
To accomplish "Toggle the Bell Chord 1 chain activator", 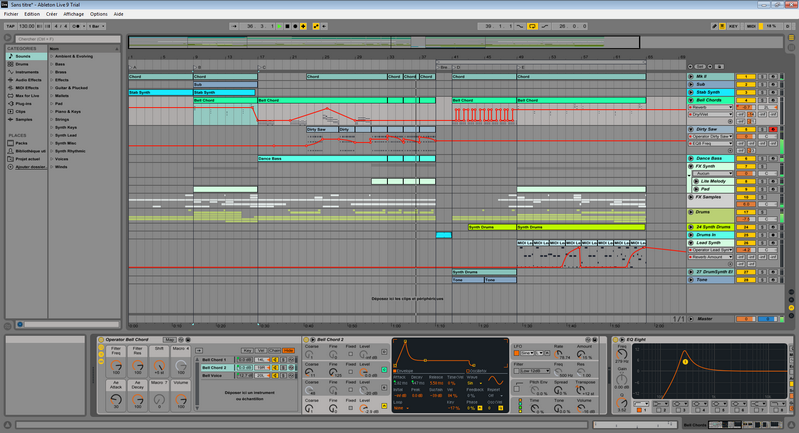I will click(275, 360).
